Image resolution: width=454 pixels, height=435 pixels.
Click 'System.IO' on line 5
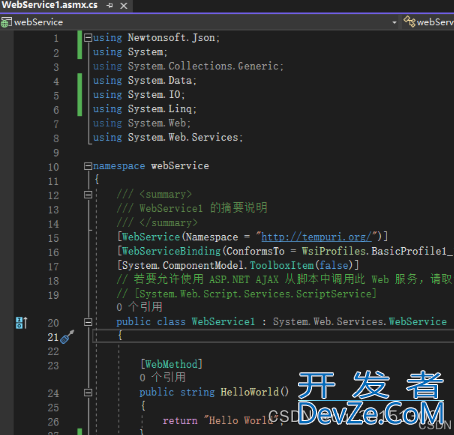154,95
